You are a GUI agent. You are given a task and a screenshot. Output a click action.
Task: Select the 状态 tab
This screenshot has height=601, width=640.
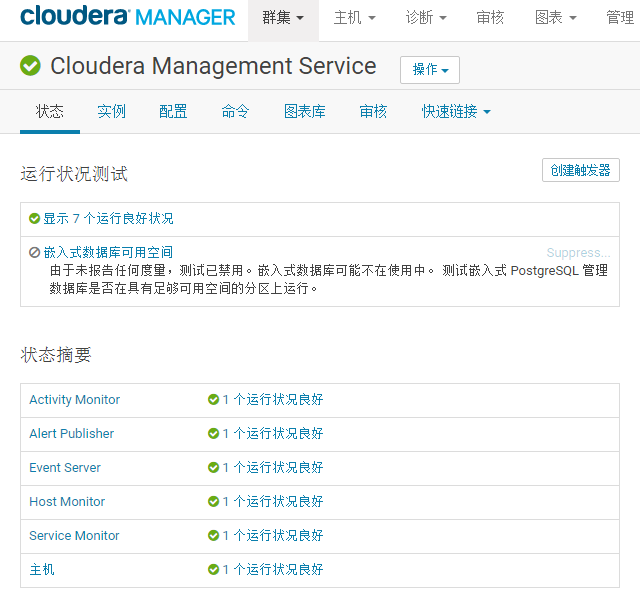tap(49, 111)
